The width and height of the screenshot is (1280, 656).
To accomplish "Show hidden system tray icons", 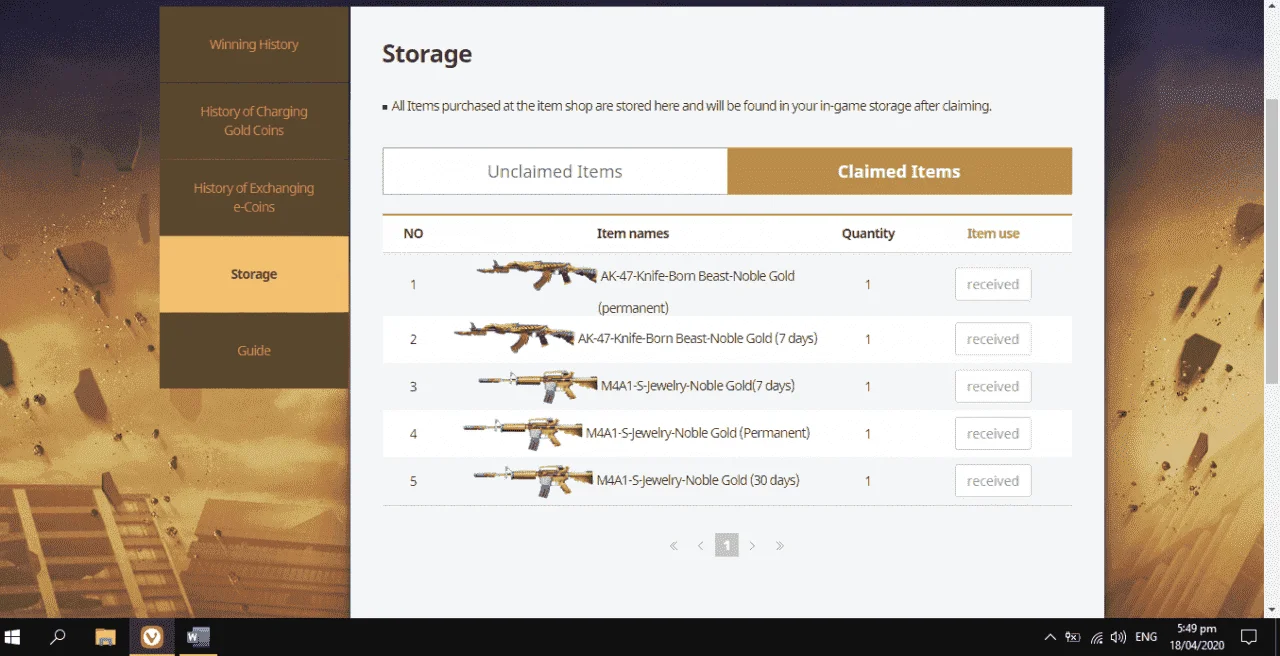I will click(x=1050, y=637).
